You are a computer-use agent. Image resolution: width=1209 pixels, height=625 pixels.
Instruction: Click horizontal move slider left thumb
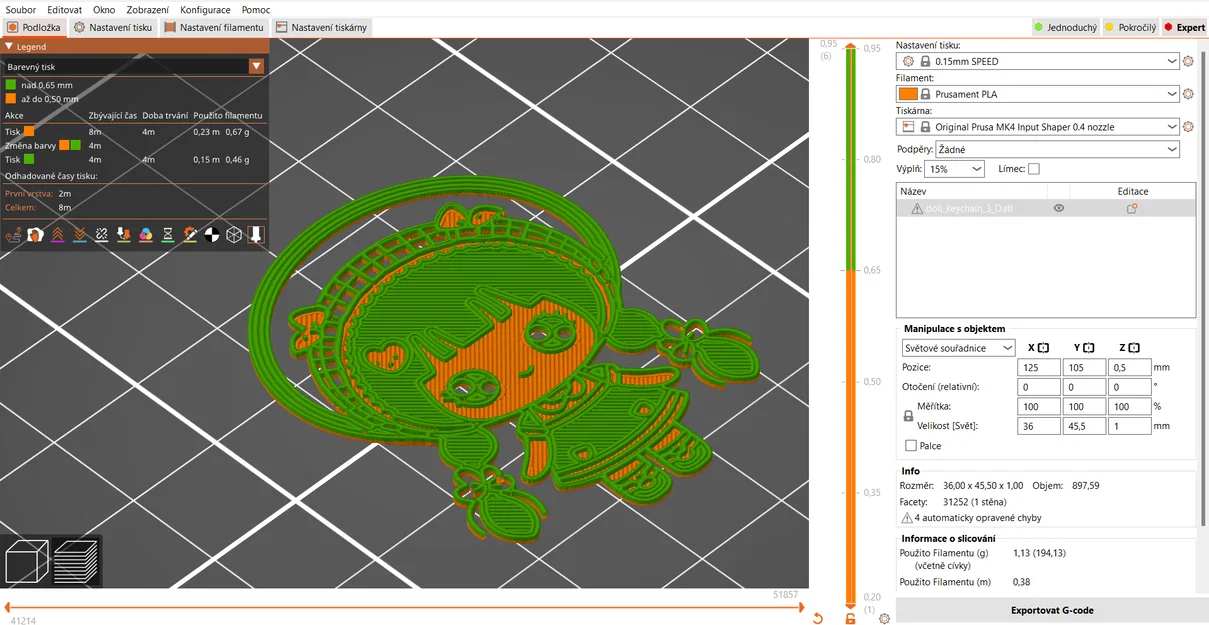point(8,607)
